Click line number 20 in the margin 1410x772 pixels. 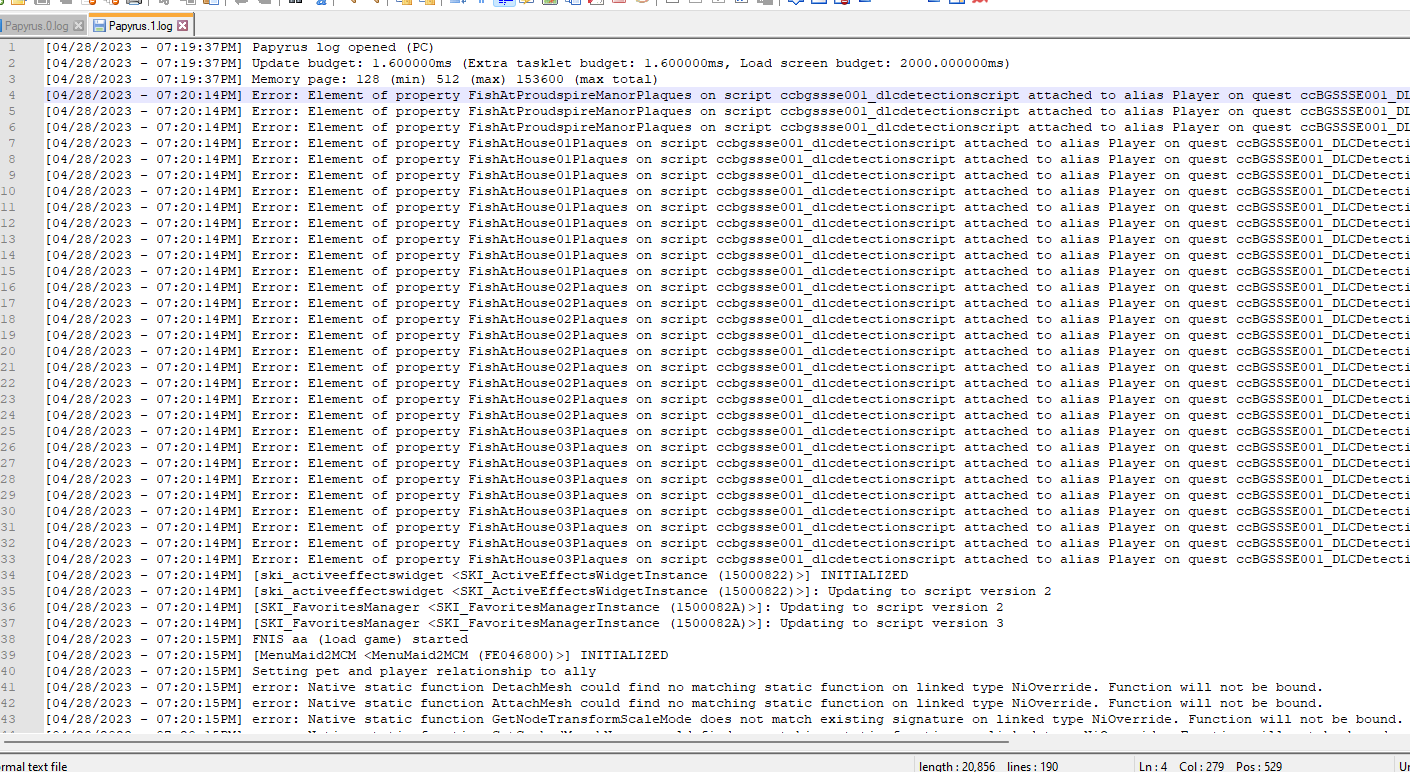tap(8, 351)
